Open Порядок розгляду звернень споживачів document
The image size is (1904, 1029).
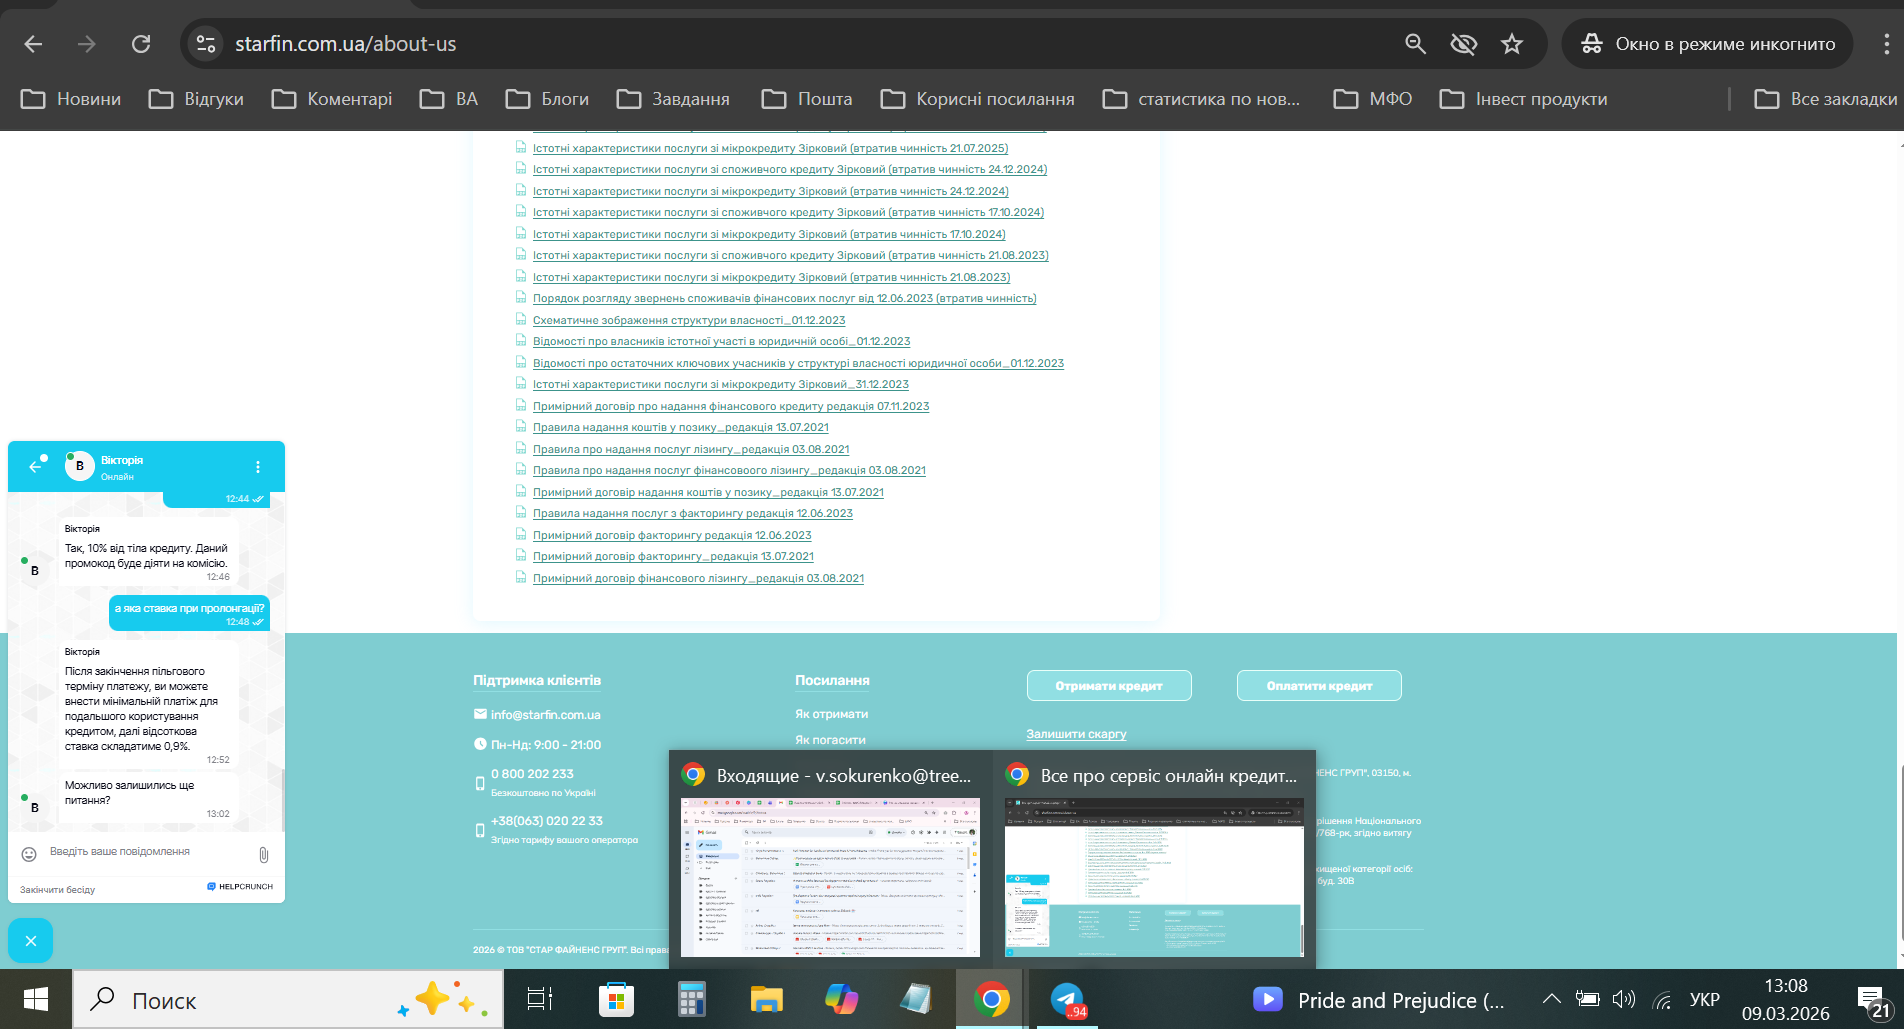784,298
